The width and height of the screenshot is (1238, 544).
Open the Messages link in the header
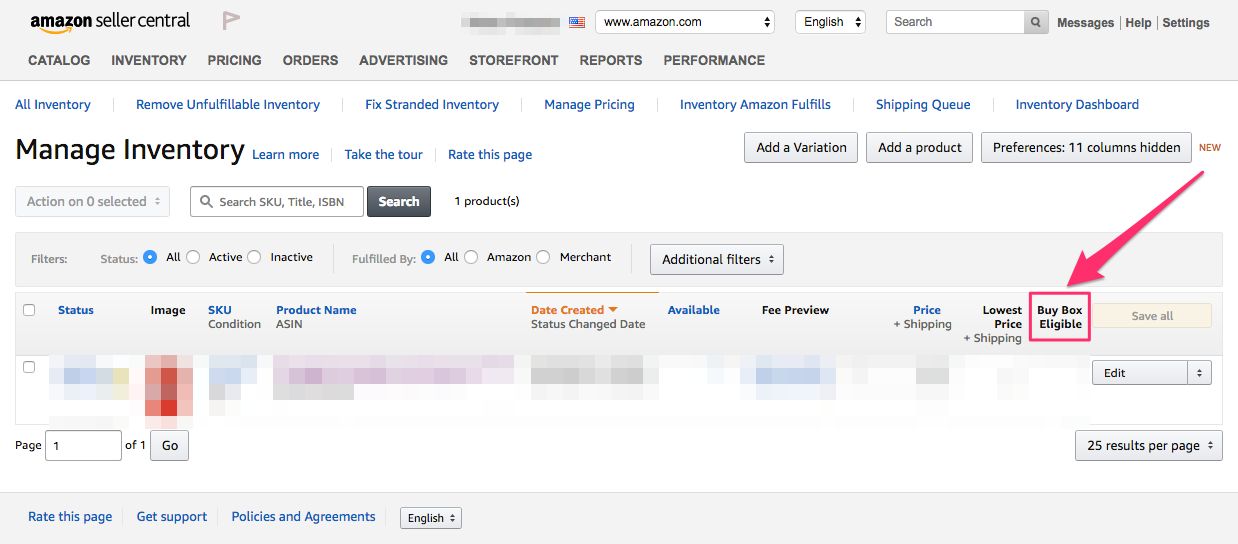point(1085,22)
